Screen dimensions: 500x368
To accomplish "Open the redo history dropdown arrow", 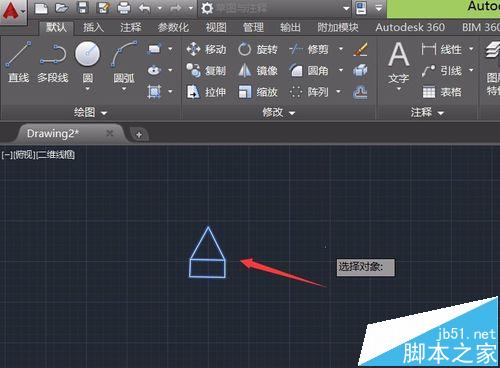I will pos(190,8).
